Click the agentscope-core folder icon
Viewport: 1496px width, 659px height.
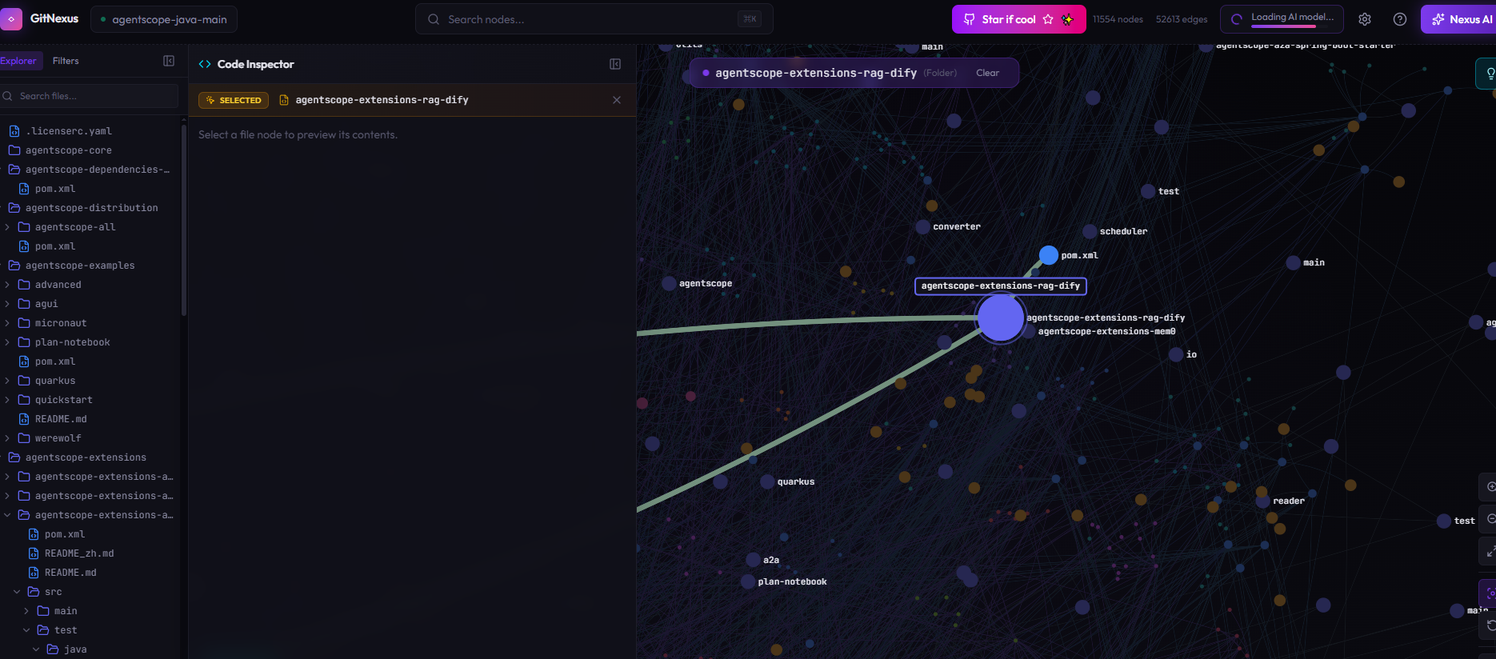[x=14, y=150]
